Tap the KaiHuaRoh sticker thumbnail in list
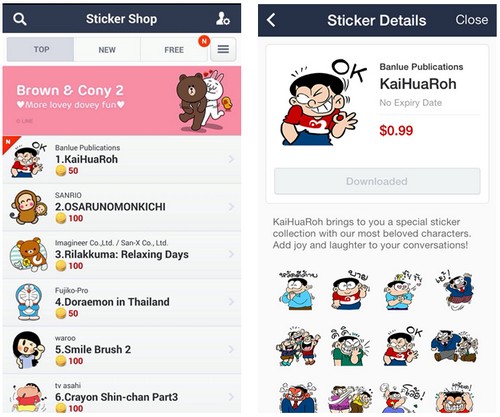The height and width of the screenshot is (417, 500). (x=28, y=160)
